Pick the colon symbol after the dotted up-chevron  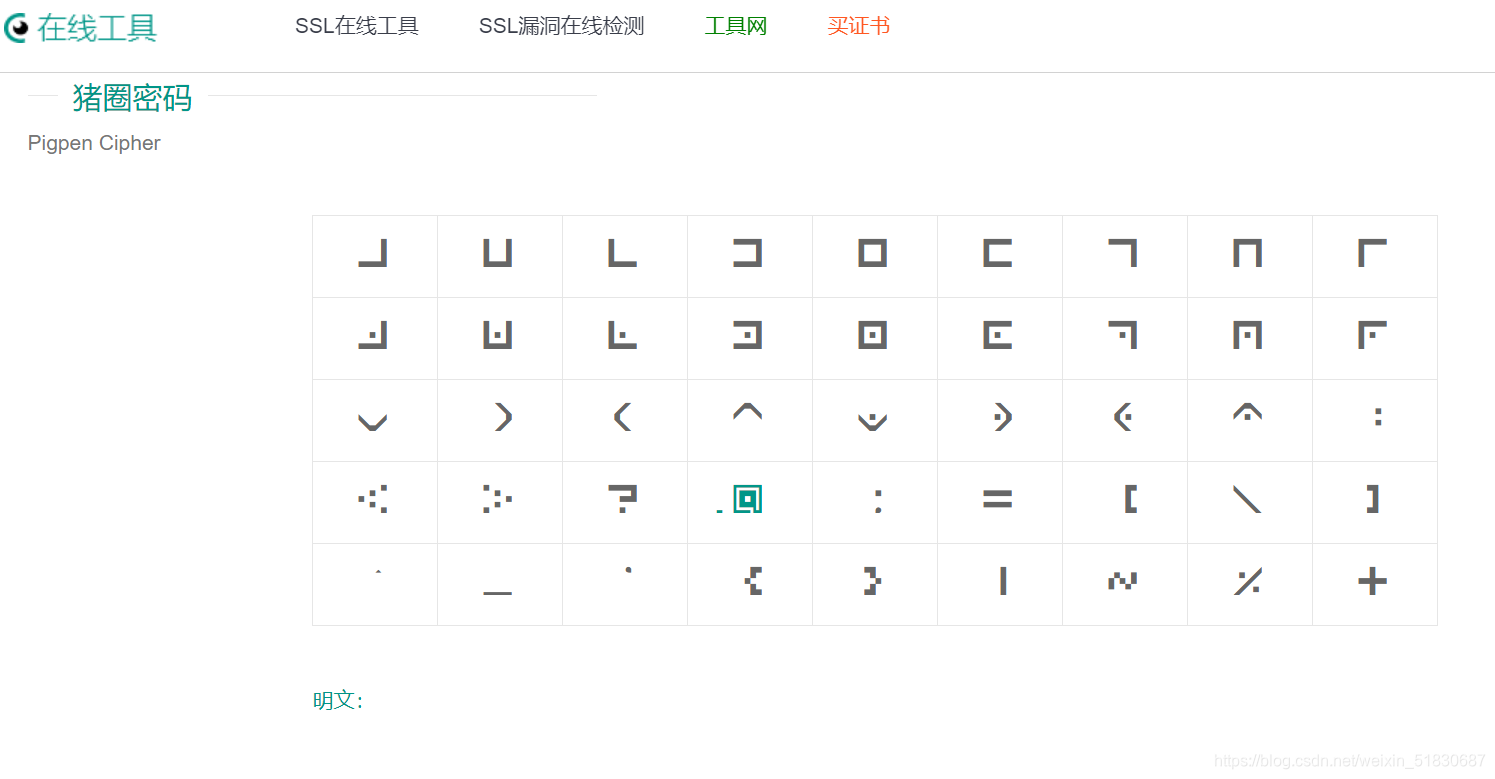click(x=1379, y=417)
